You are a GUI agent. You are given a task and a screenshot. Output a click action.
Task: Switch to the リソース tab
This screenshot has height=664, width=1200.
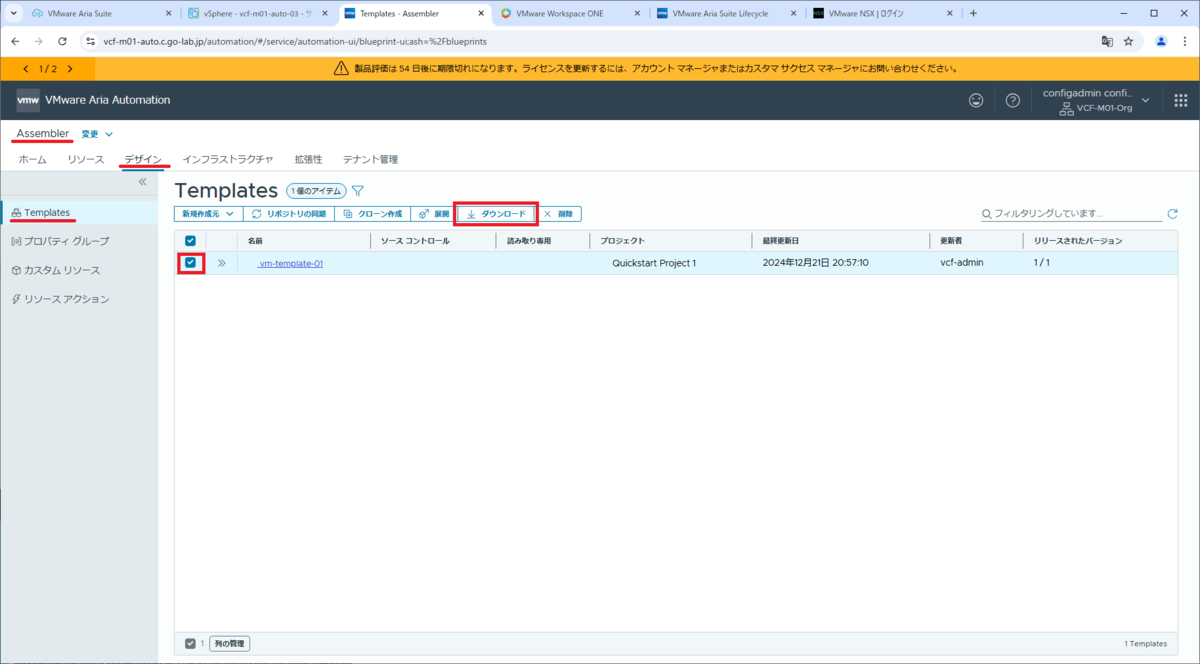pos(85,159)
